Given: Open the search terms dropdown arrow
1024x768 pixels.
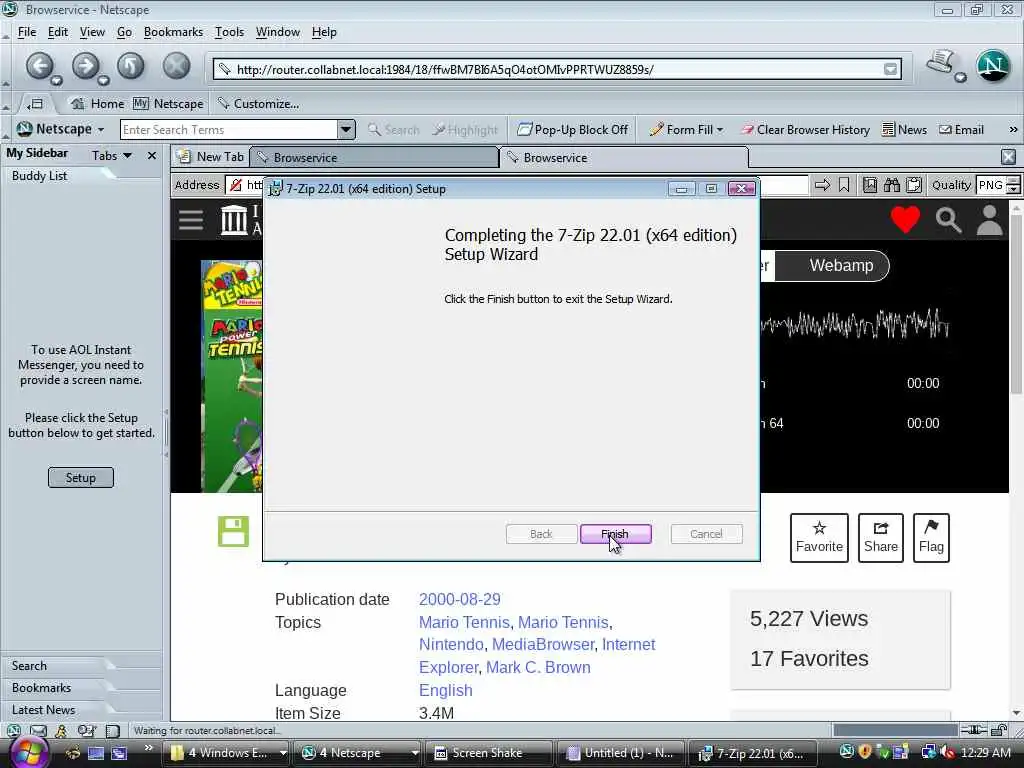Looking at the screenshot, I should (346, 129).
